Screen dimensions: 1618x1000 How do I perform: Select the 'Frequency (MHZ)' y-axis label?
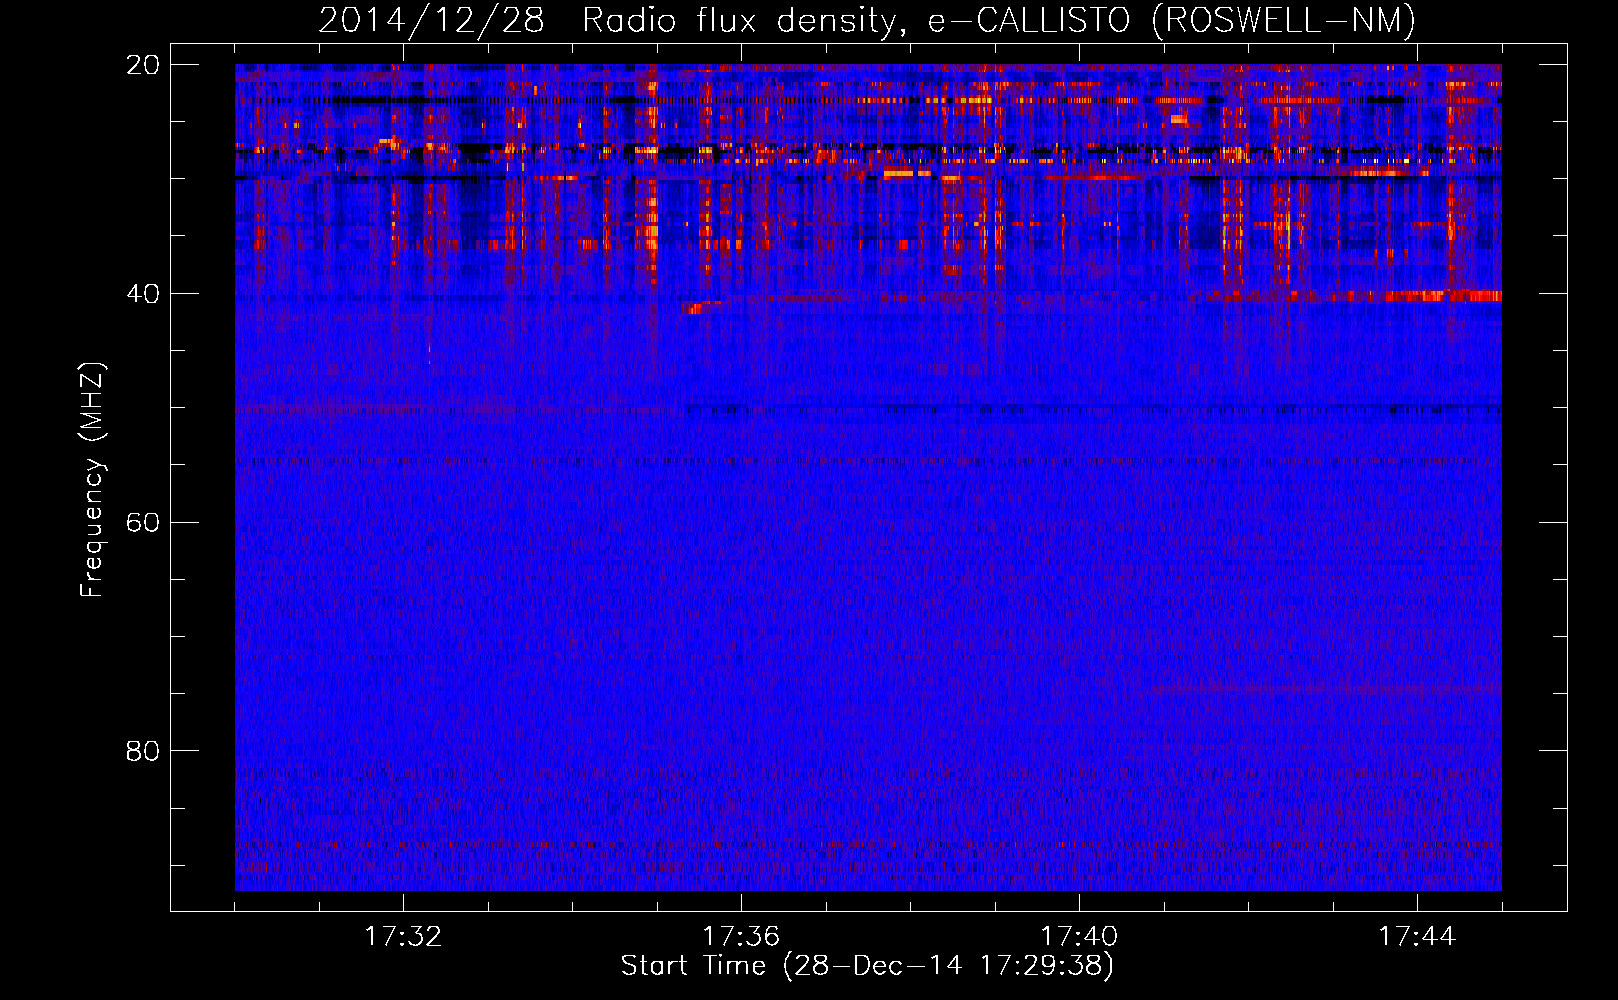91,479
